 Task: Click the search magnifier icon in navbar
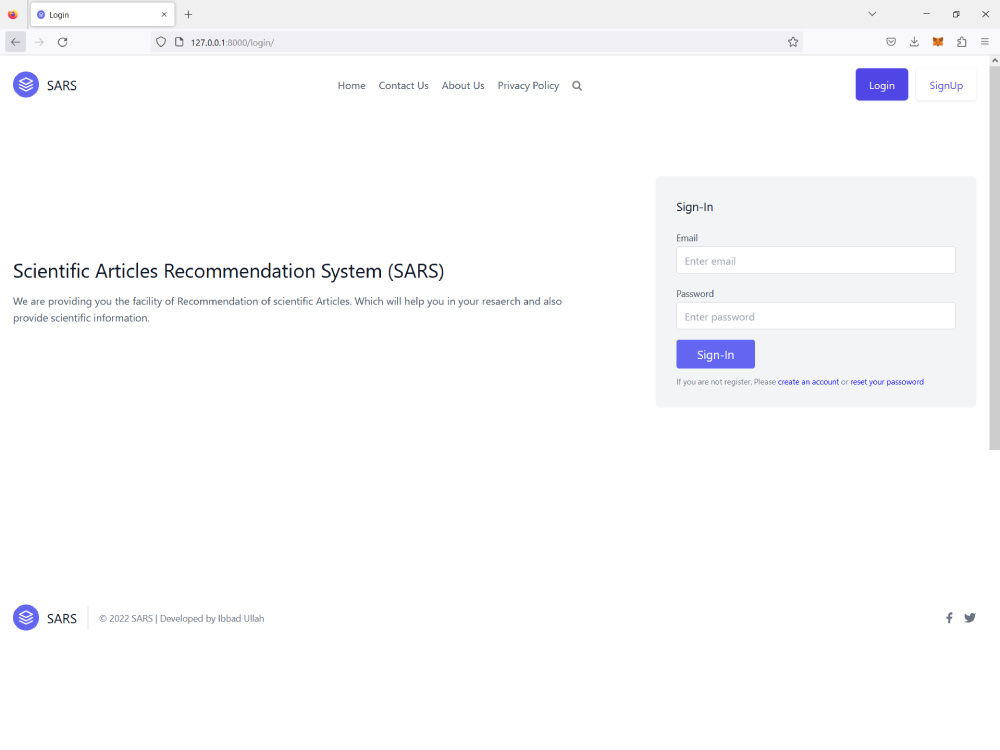pos(577,85)
